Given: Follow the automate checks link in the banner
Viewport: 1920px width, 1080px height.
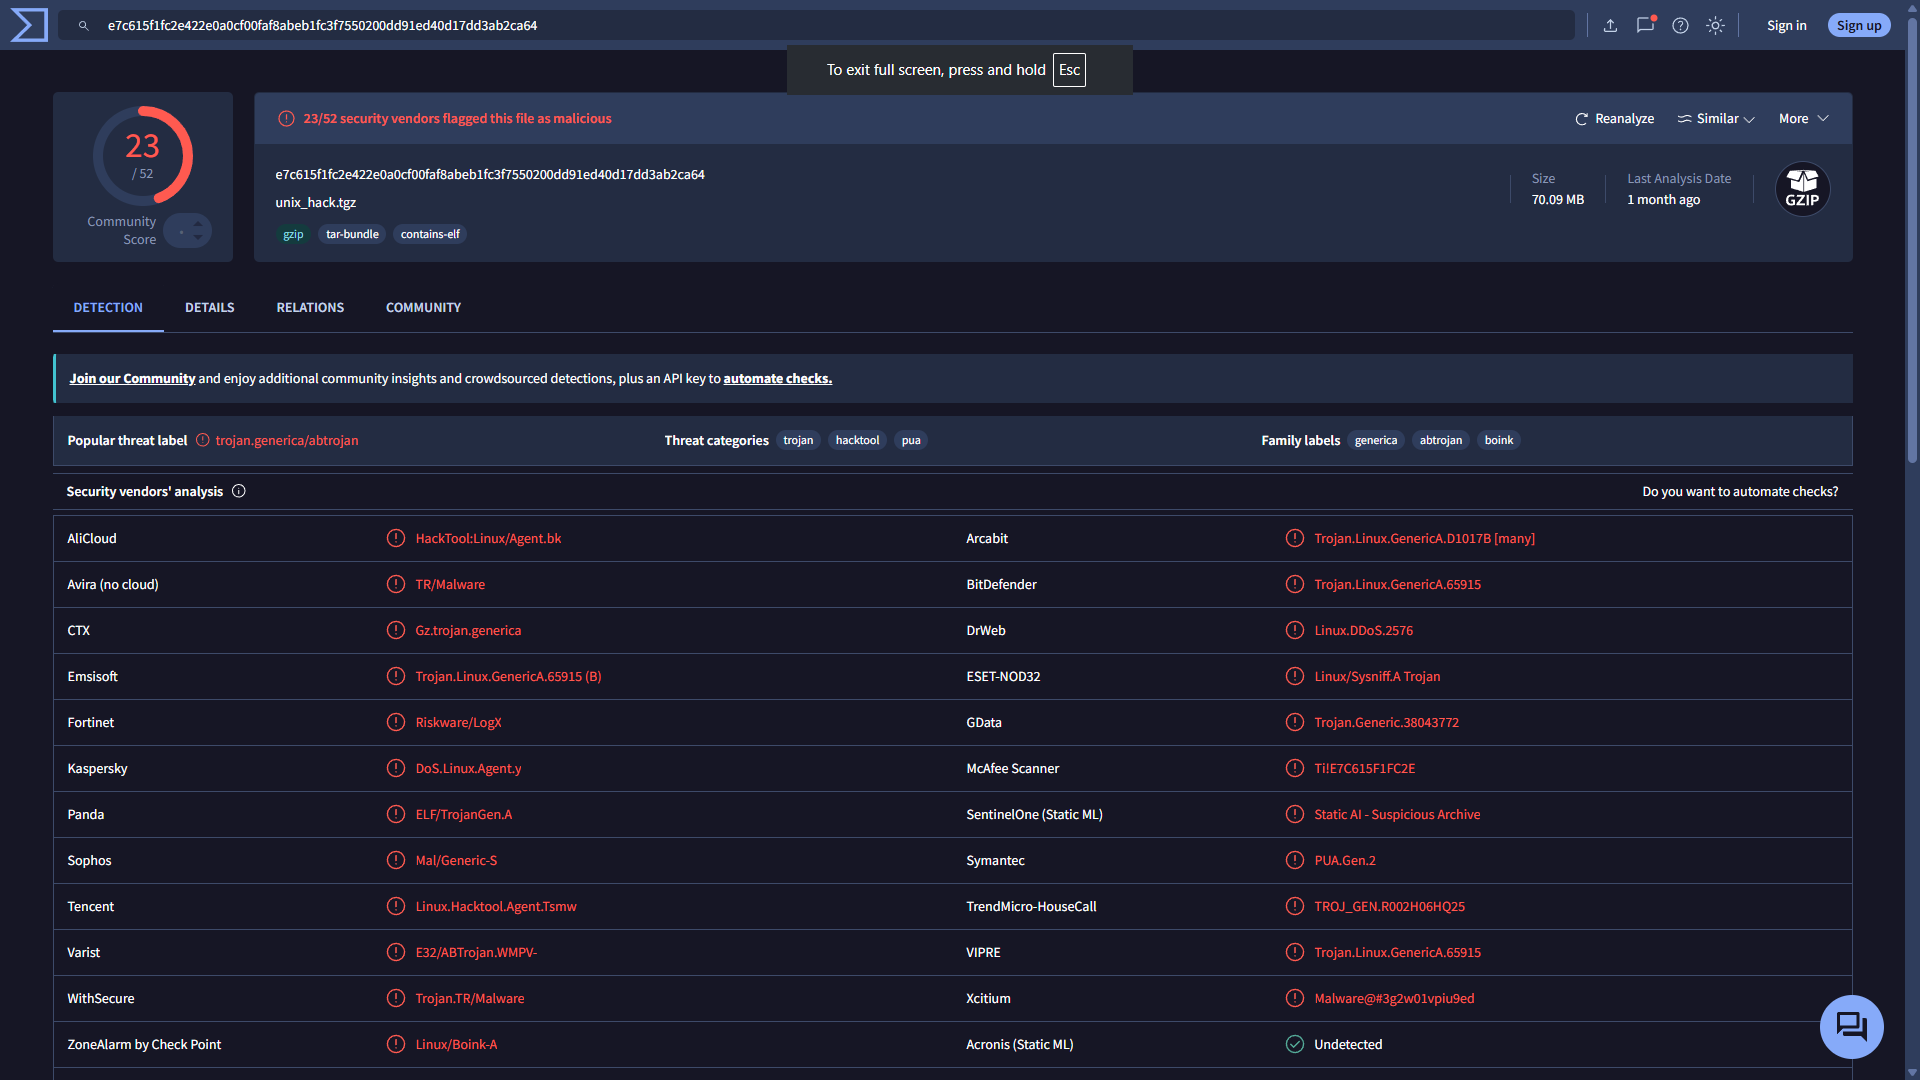Looking at the screenshot, I should click(778, 378).
